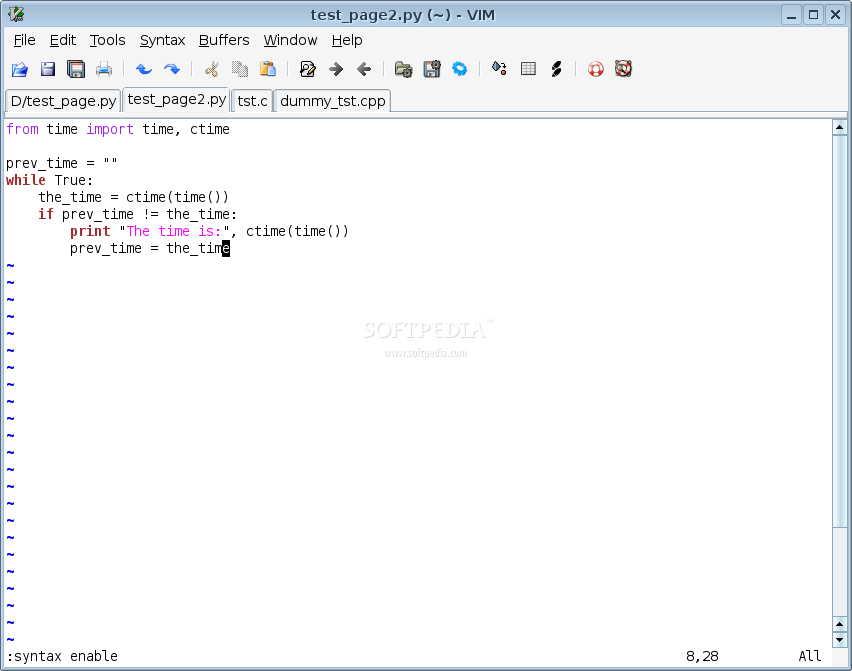Open the Help menu
Viewport: 852px width, 671px height.
[347, 40]
